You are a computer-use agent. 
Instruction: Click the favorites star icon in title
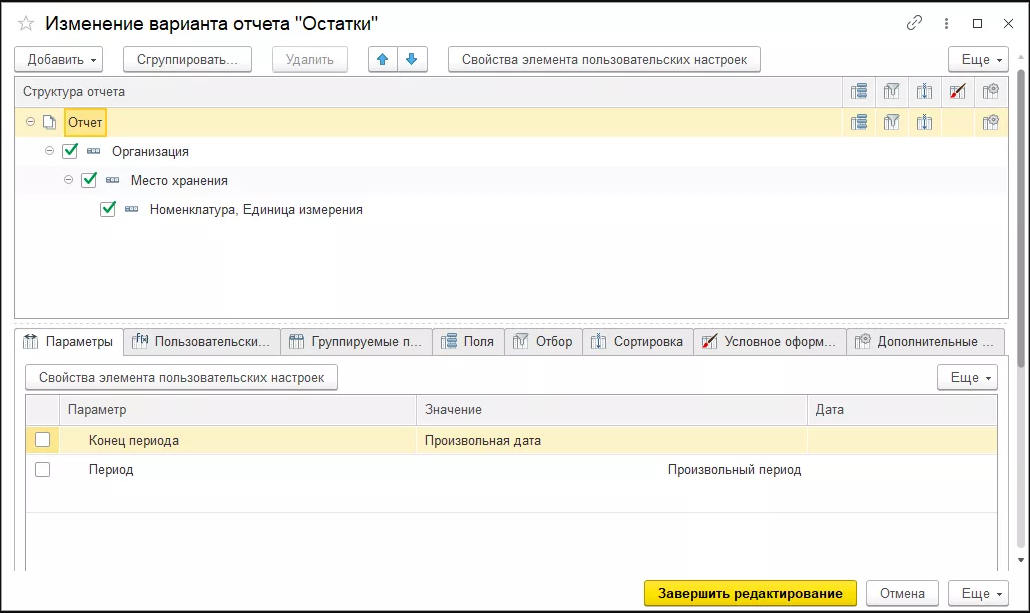(x=27, y=23)
